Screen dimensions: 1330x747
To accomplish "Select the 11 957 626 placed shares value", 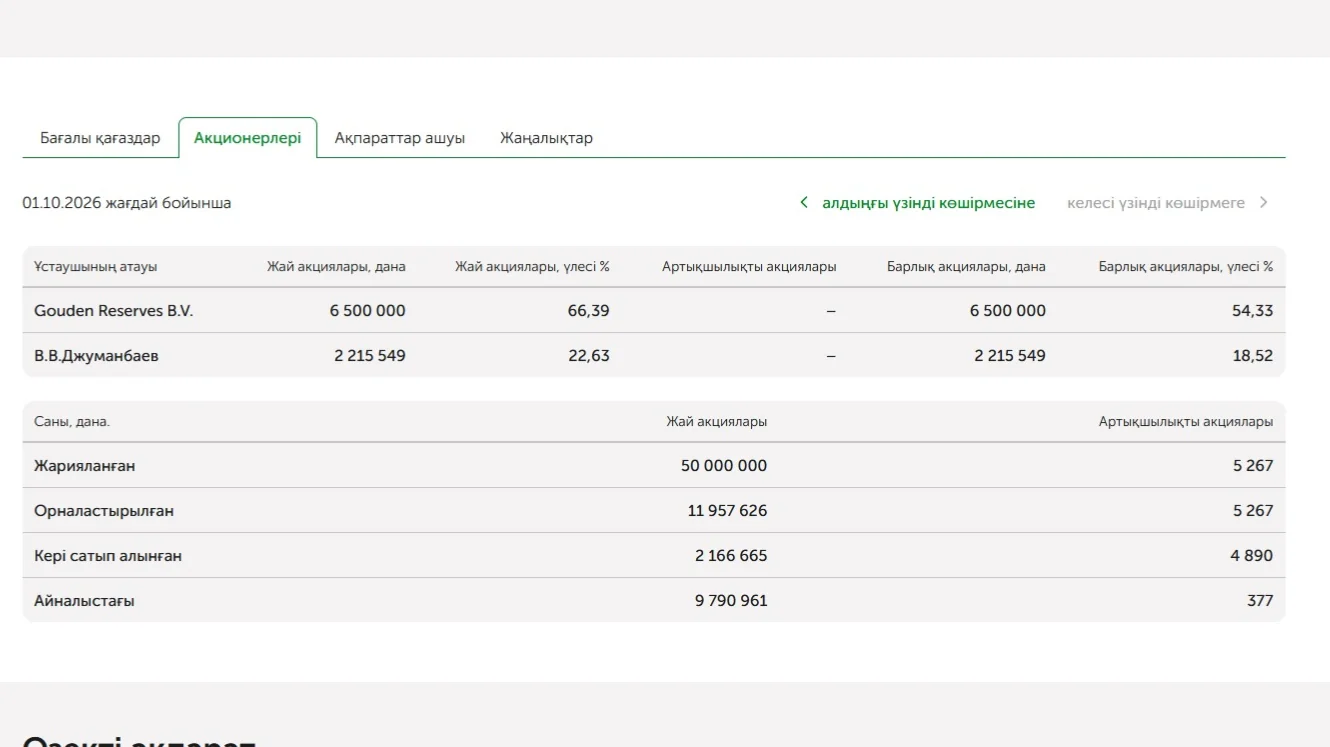I will tap(727, 511).
